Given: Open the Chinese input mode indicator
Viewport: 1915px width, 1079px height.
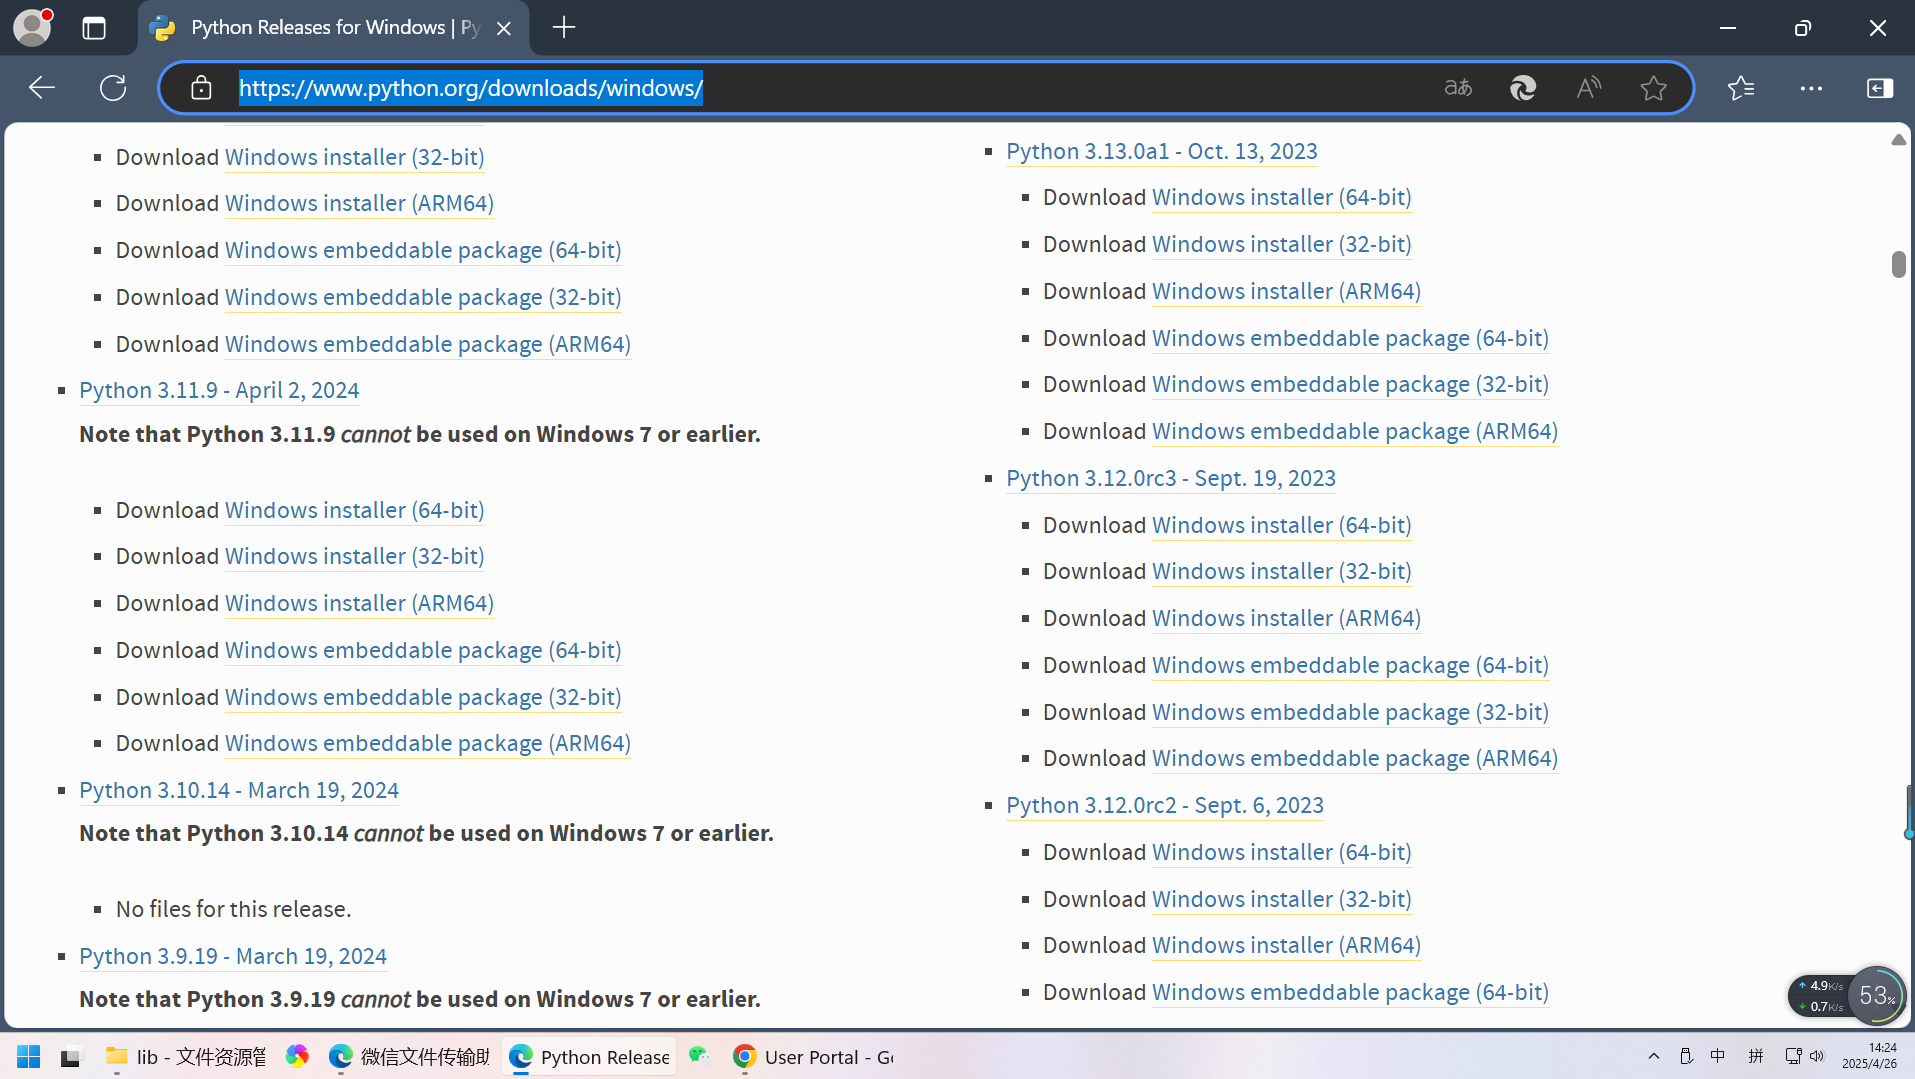Looking at the screenshot, I should click(1718, 1056).
